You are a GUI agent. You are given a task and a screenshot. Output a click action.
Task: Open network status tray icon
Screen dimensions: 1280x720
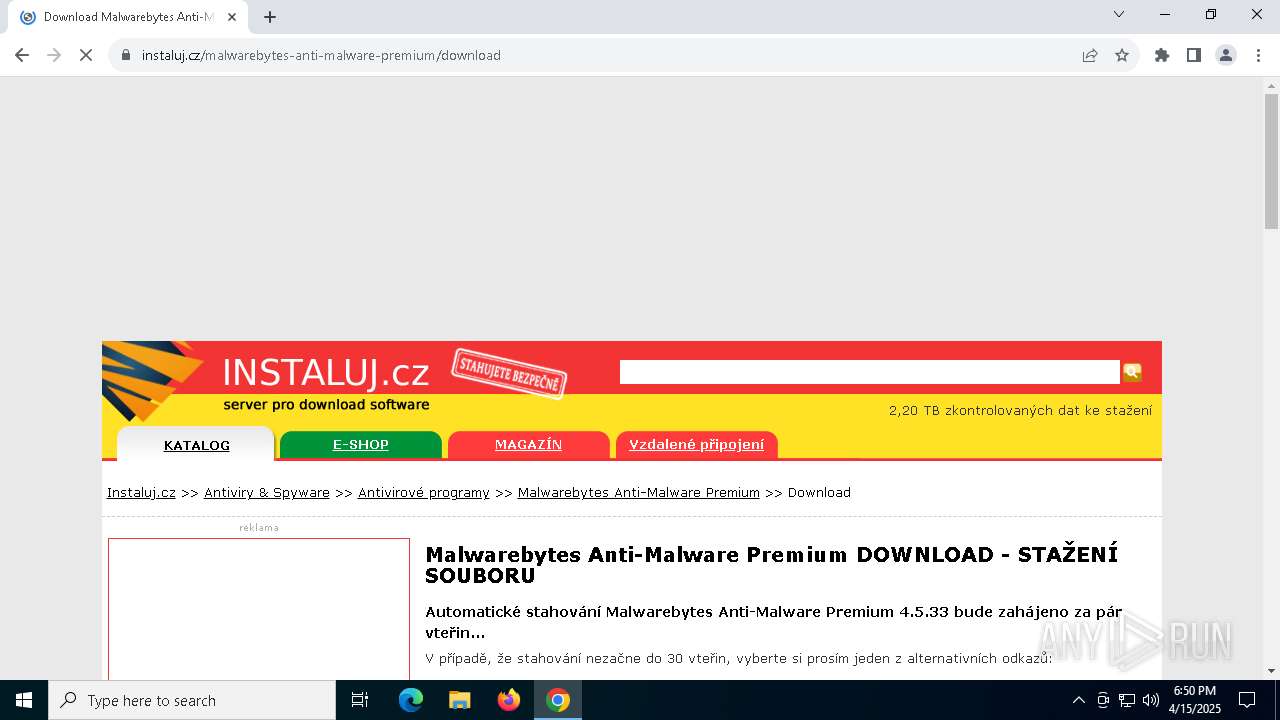point(1127,700)
